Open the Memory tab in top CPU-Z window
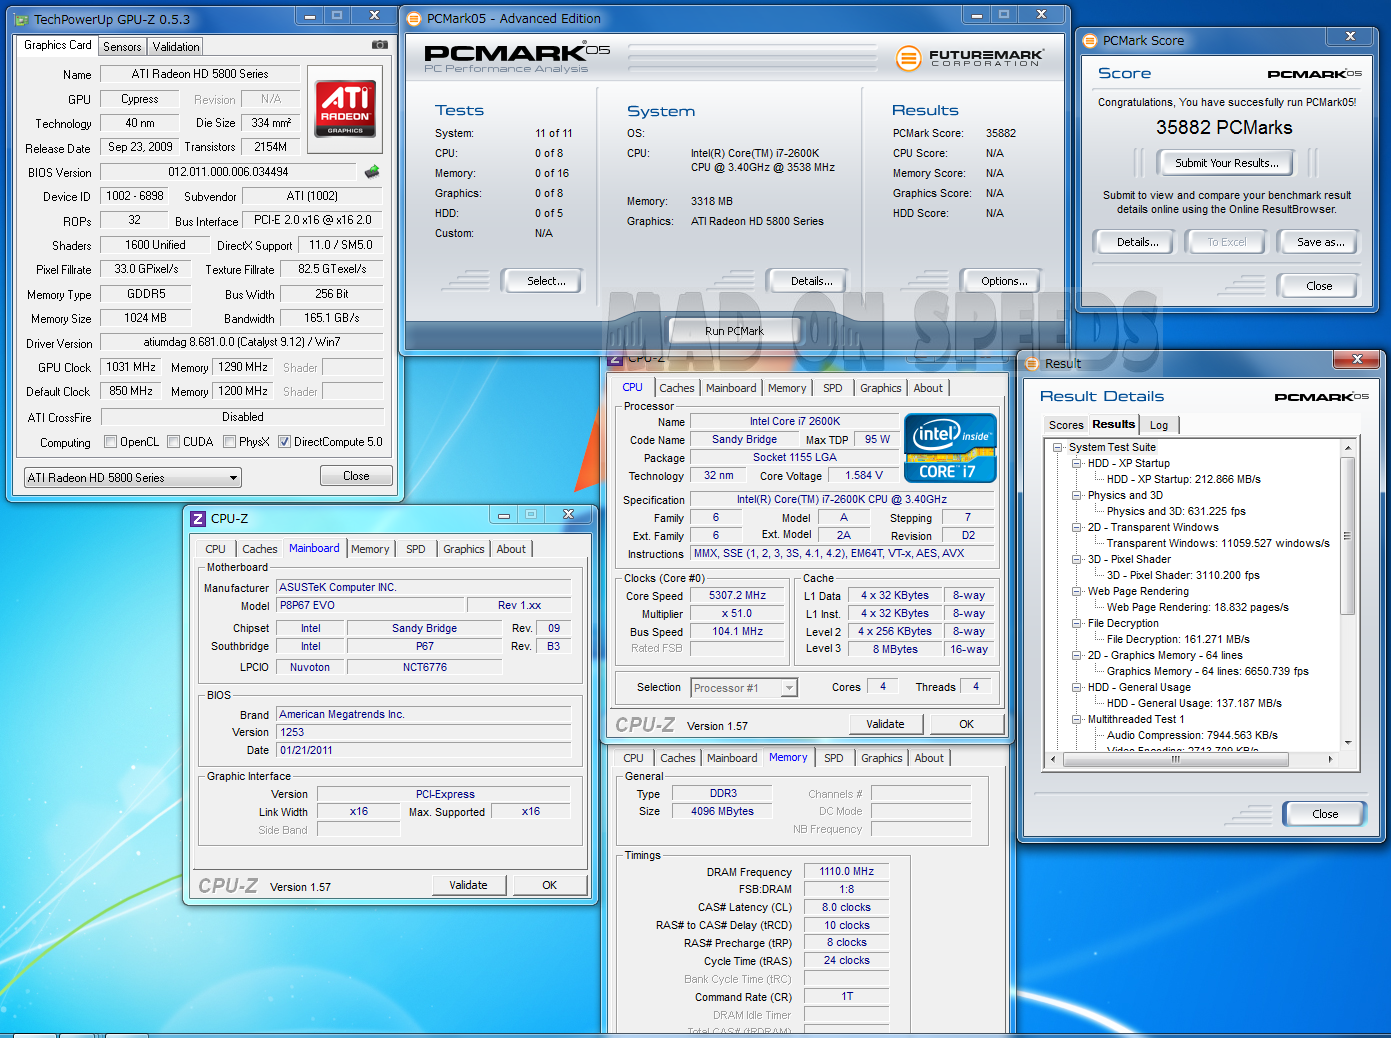 click(787, 388)
